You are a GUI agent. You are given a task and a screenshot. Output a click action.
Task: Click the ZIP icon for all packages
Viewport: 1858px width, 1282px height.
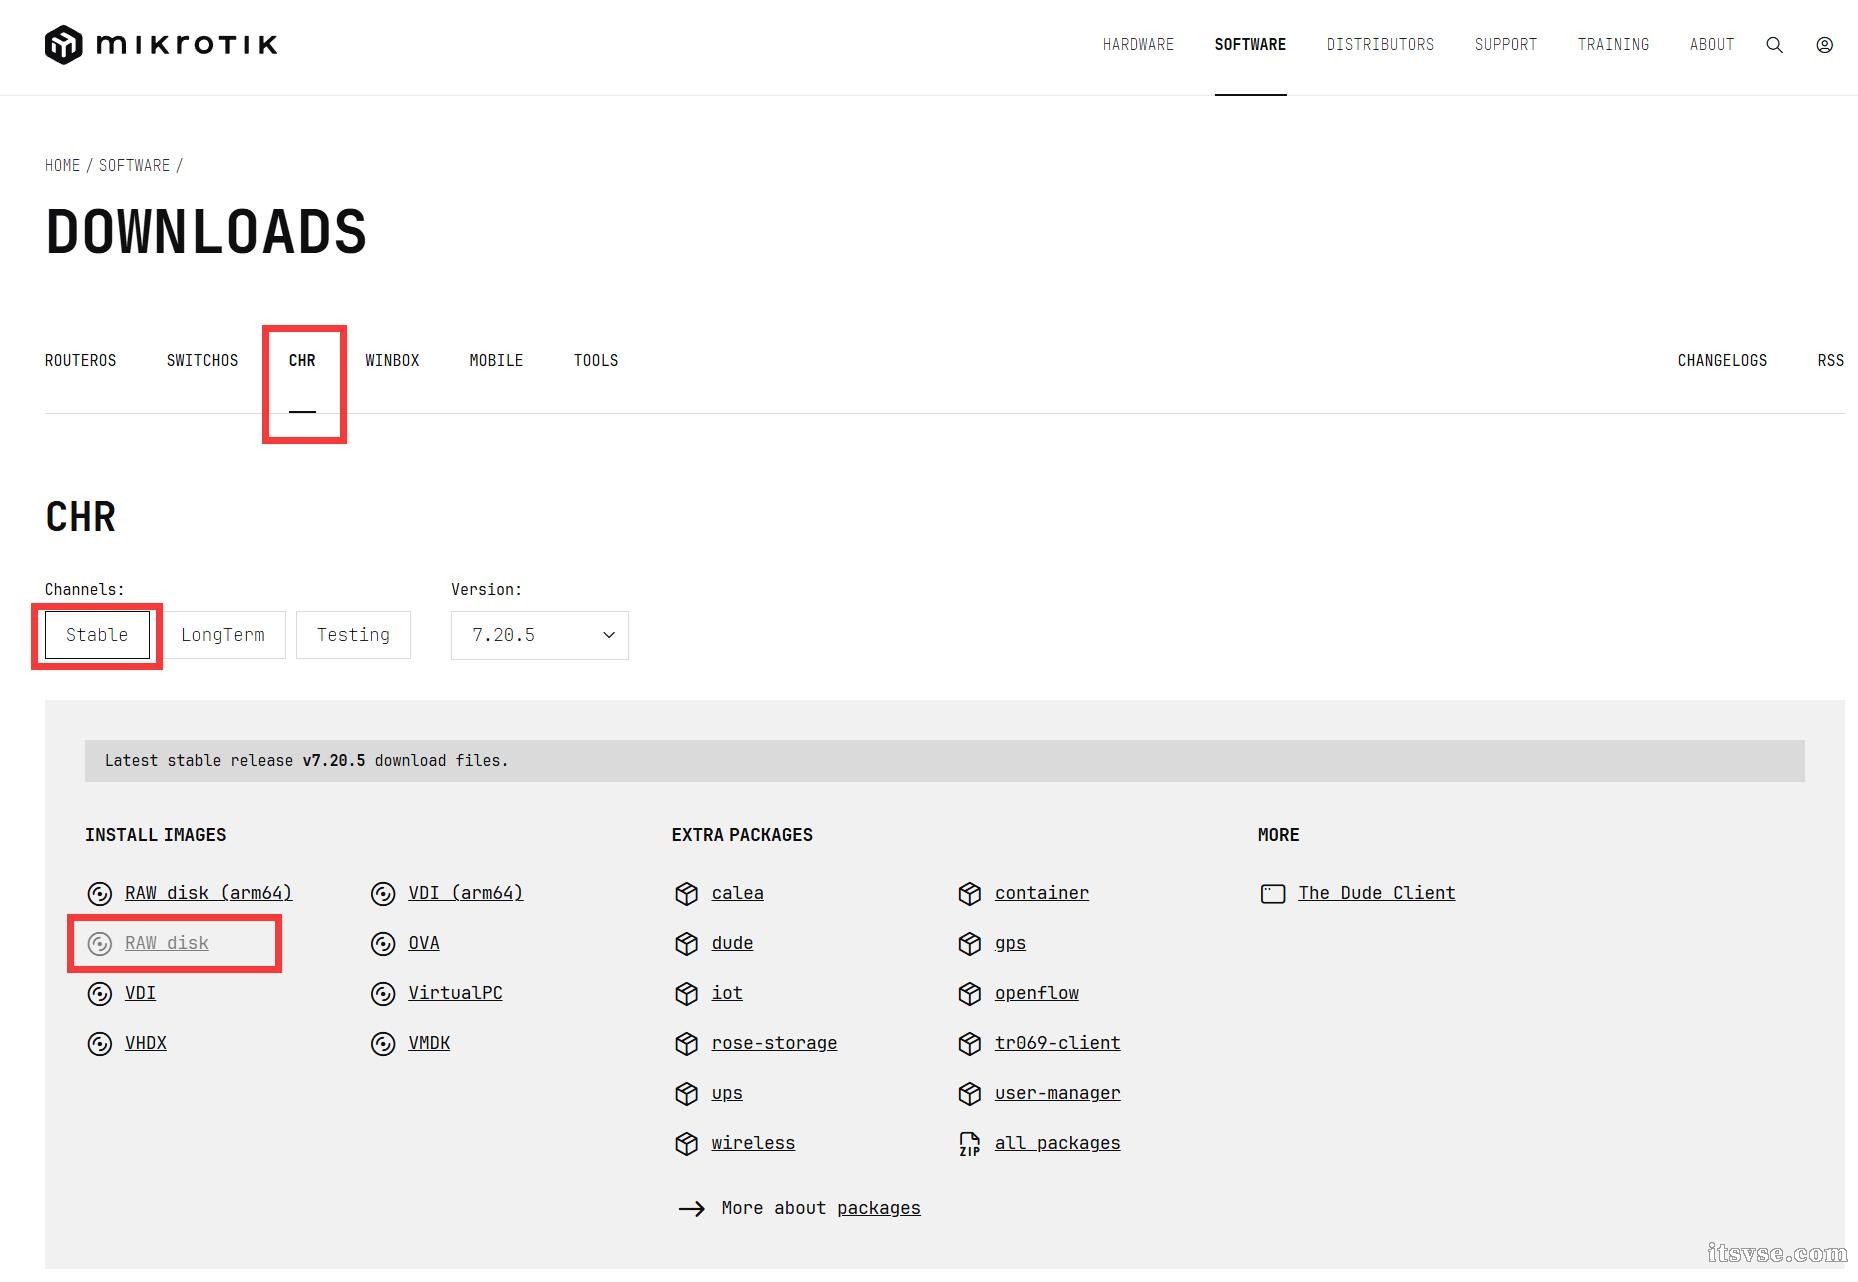point(969,1144)
